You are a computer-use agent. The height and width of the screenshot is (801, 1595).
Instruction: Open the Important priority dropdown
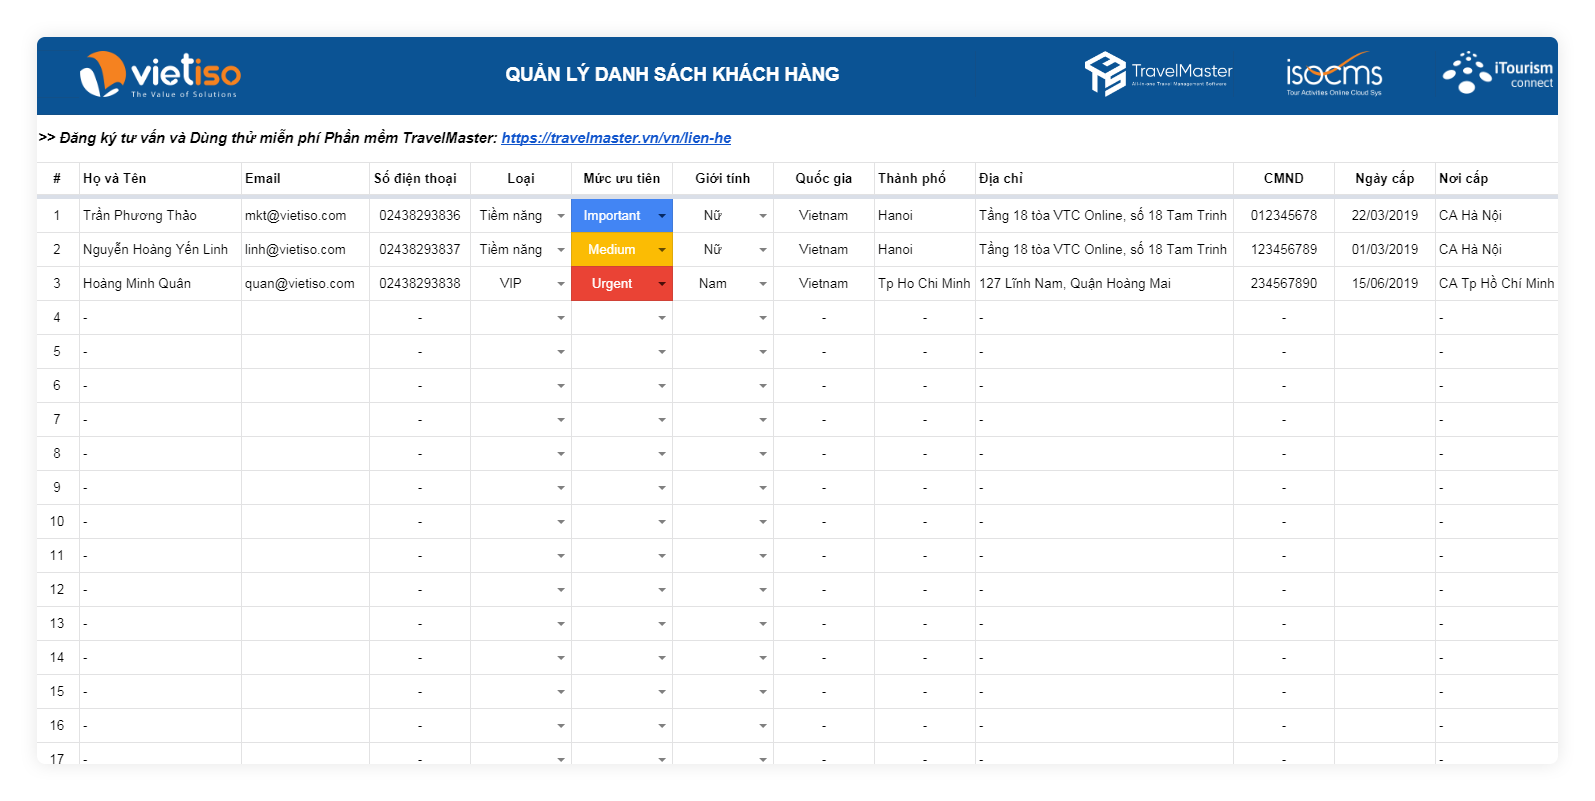point(662,216)
